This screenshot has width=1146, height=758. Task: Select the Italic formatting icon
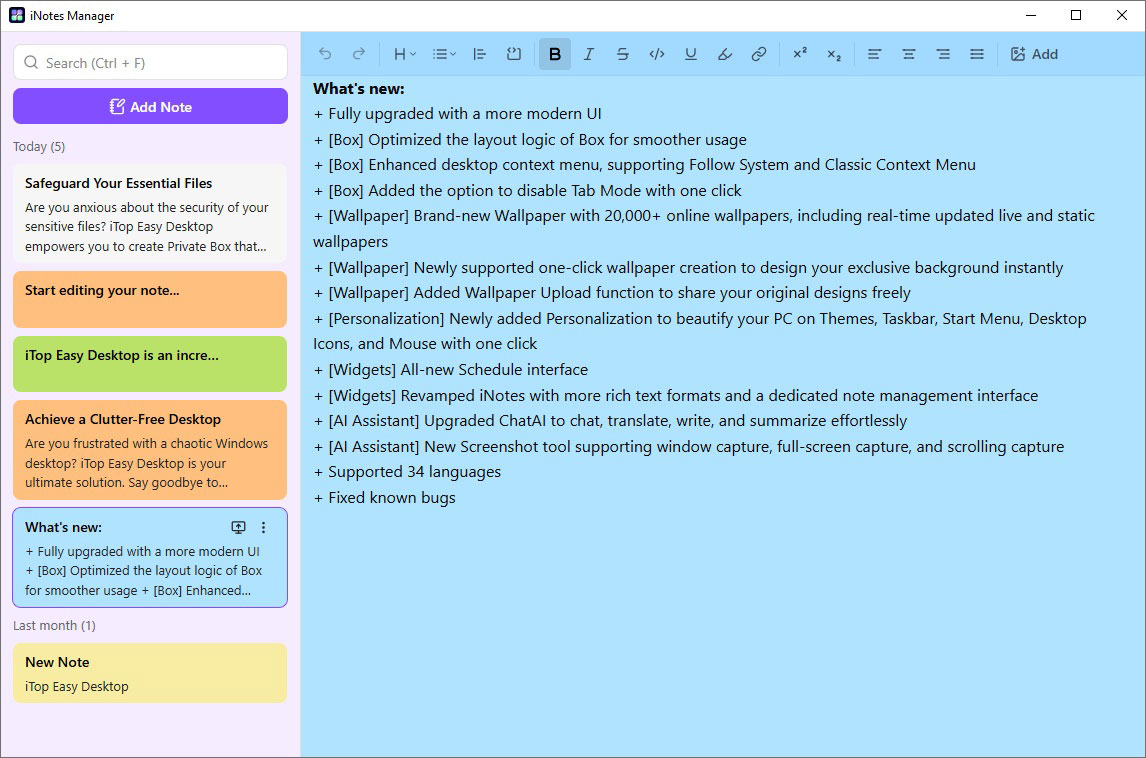[589, 54]
